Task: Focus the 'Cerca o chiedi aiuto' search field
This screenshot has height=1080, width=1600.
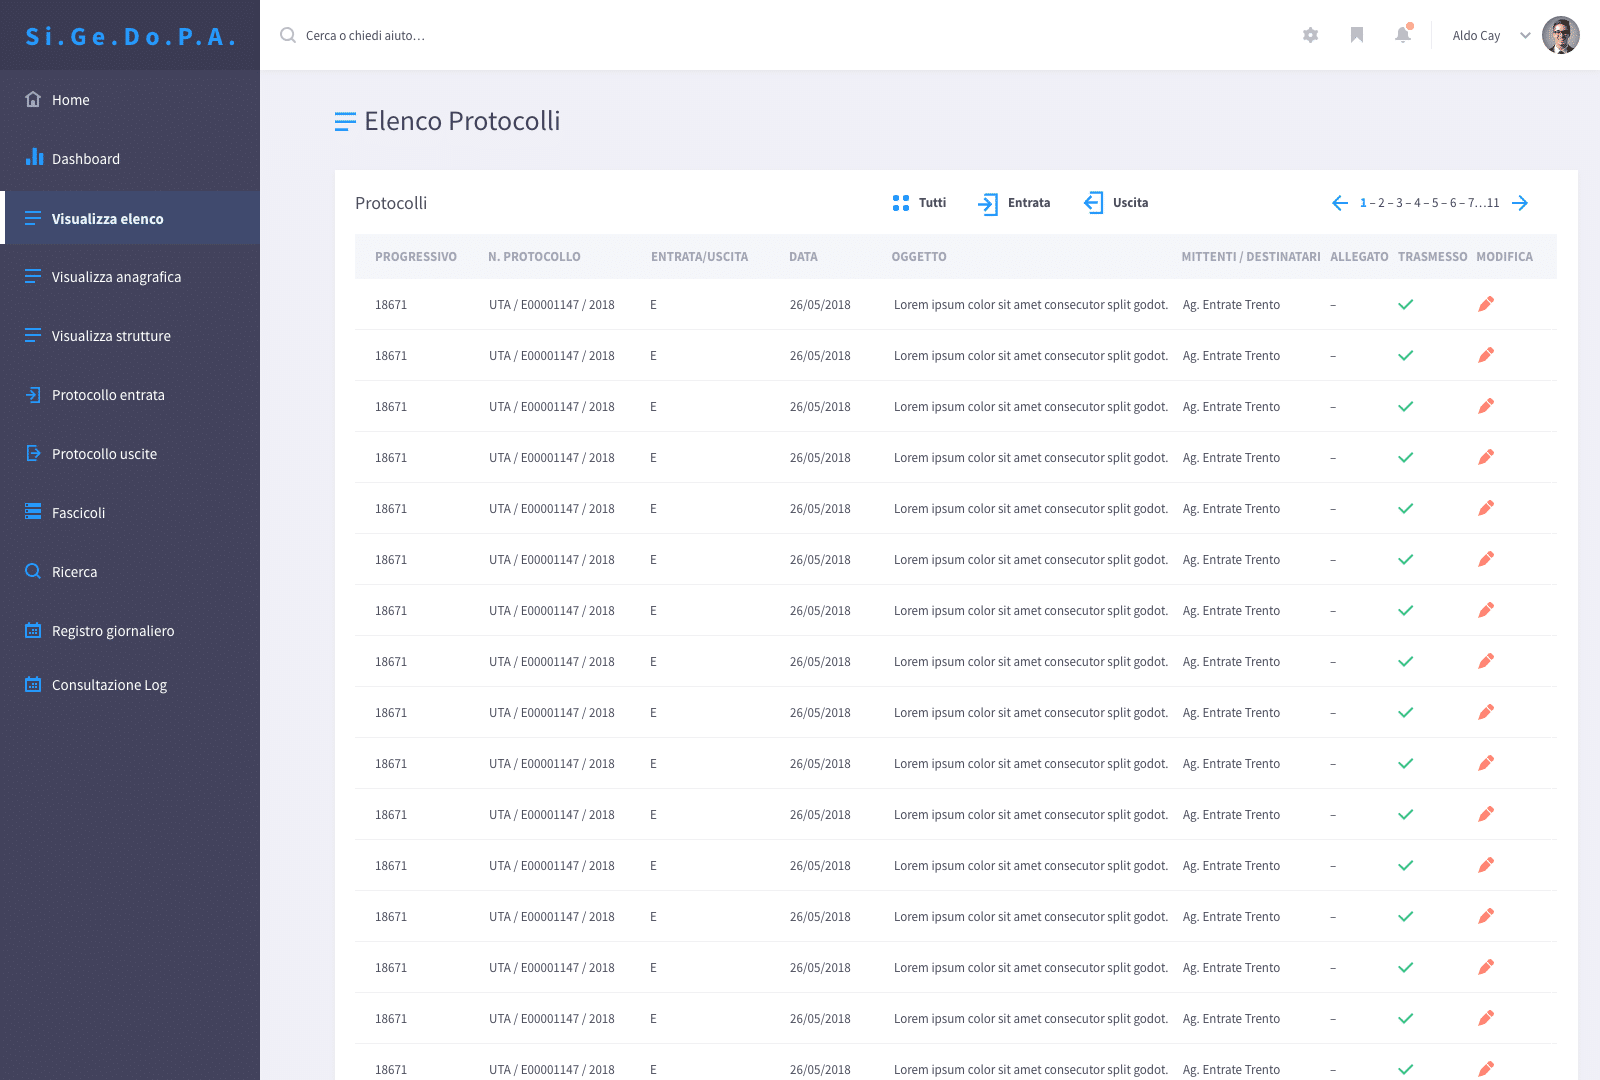Action: (365, 35)
